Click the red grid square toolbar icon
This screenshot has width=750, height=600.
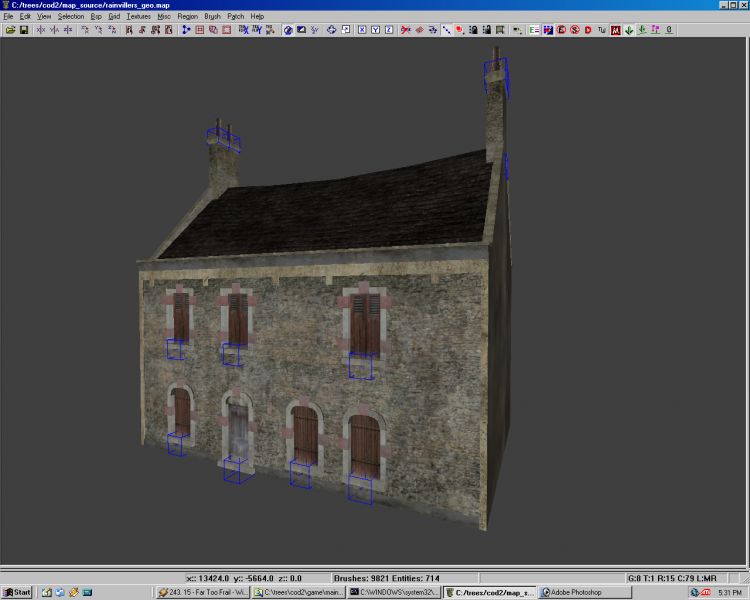pyautogui.click(x=199, y=30)
